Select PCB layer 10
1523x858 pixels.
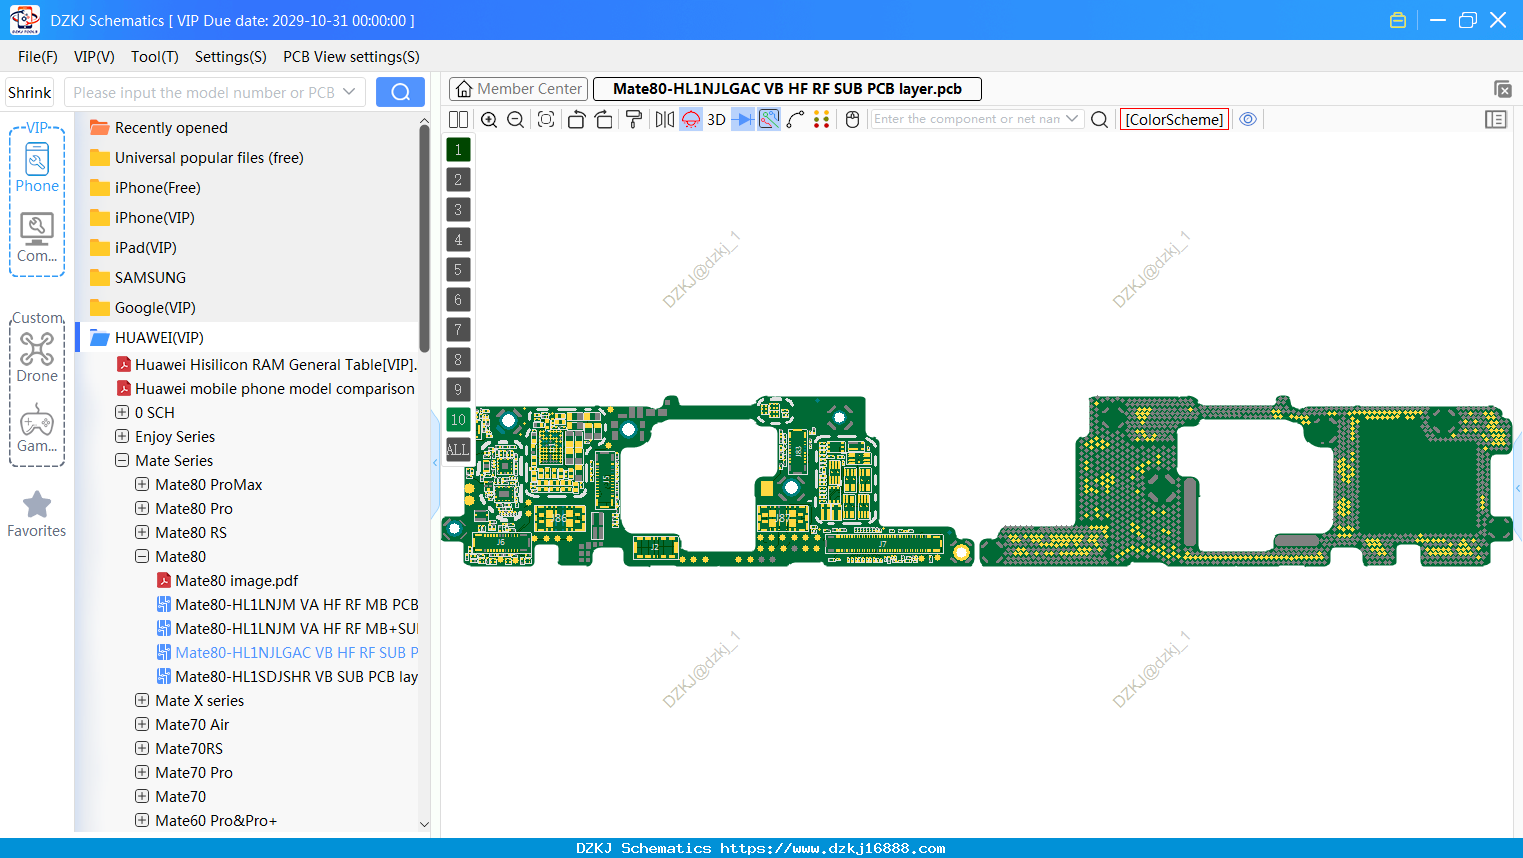[458, 419]
